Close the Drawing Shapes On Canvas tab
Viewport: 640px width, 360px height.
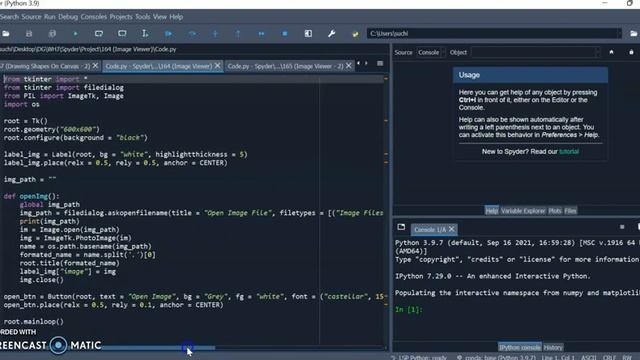click(95, 65)
